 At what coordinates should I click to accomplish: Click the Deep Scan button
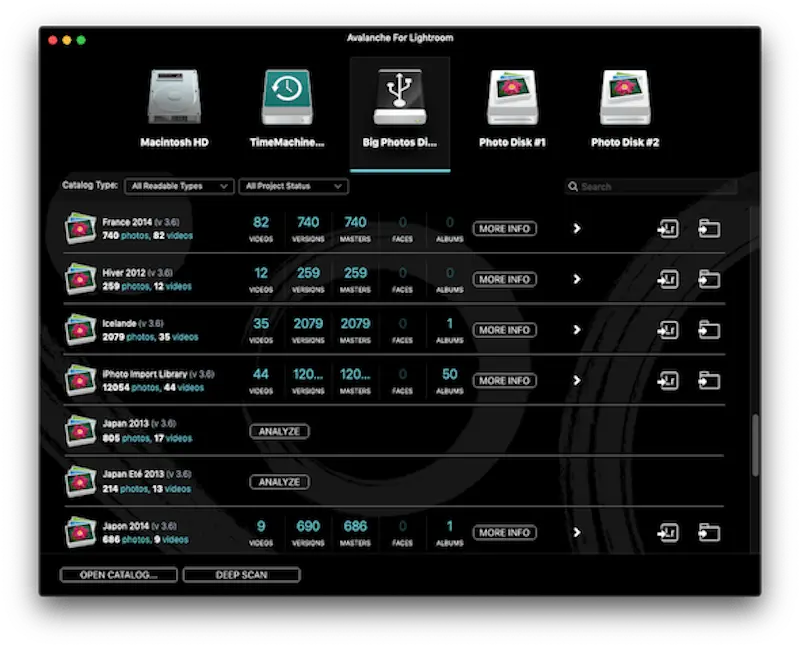click(241, 575)
